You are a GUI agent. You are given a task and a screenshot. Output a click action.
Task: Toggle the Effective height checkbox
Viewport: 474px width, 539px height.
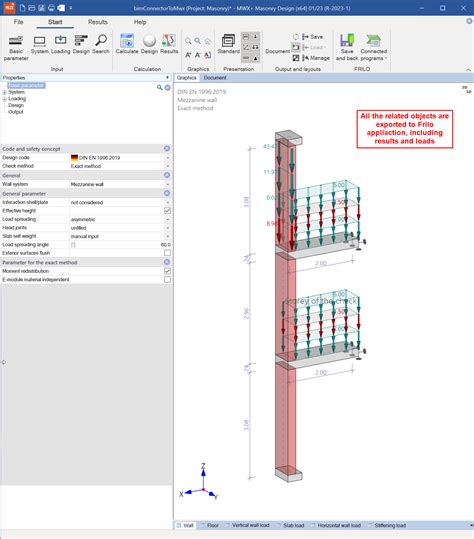click(167, 210)
